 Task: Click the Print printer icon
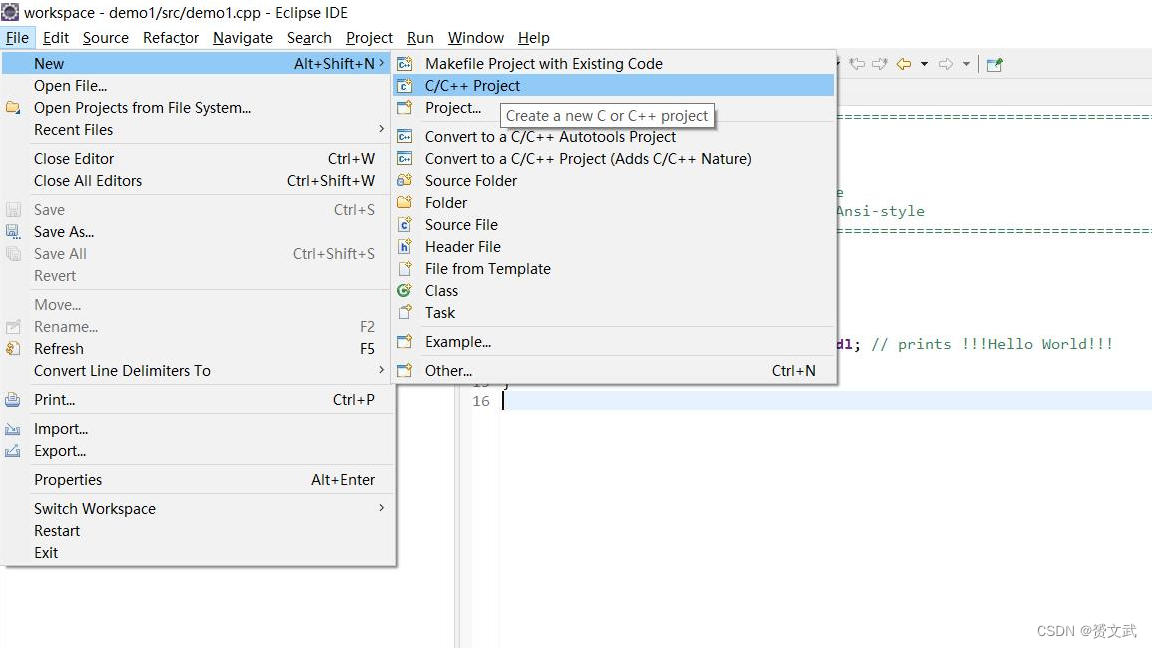[x=13, y=400]
